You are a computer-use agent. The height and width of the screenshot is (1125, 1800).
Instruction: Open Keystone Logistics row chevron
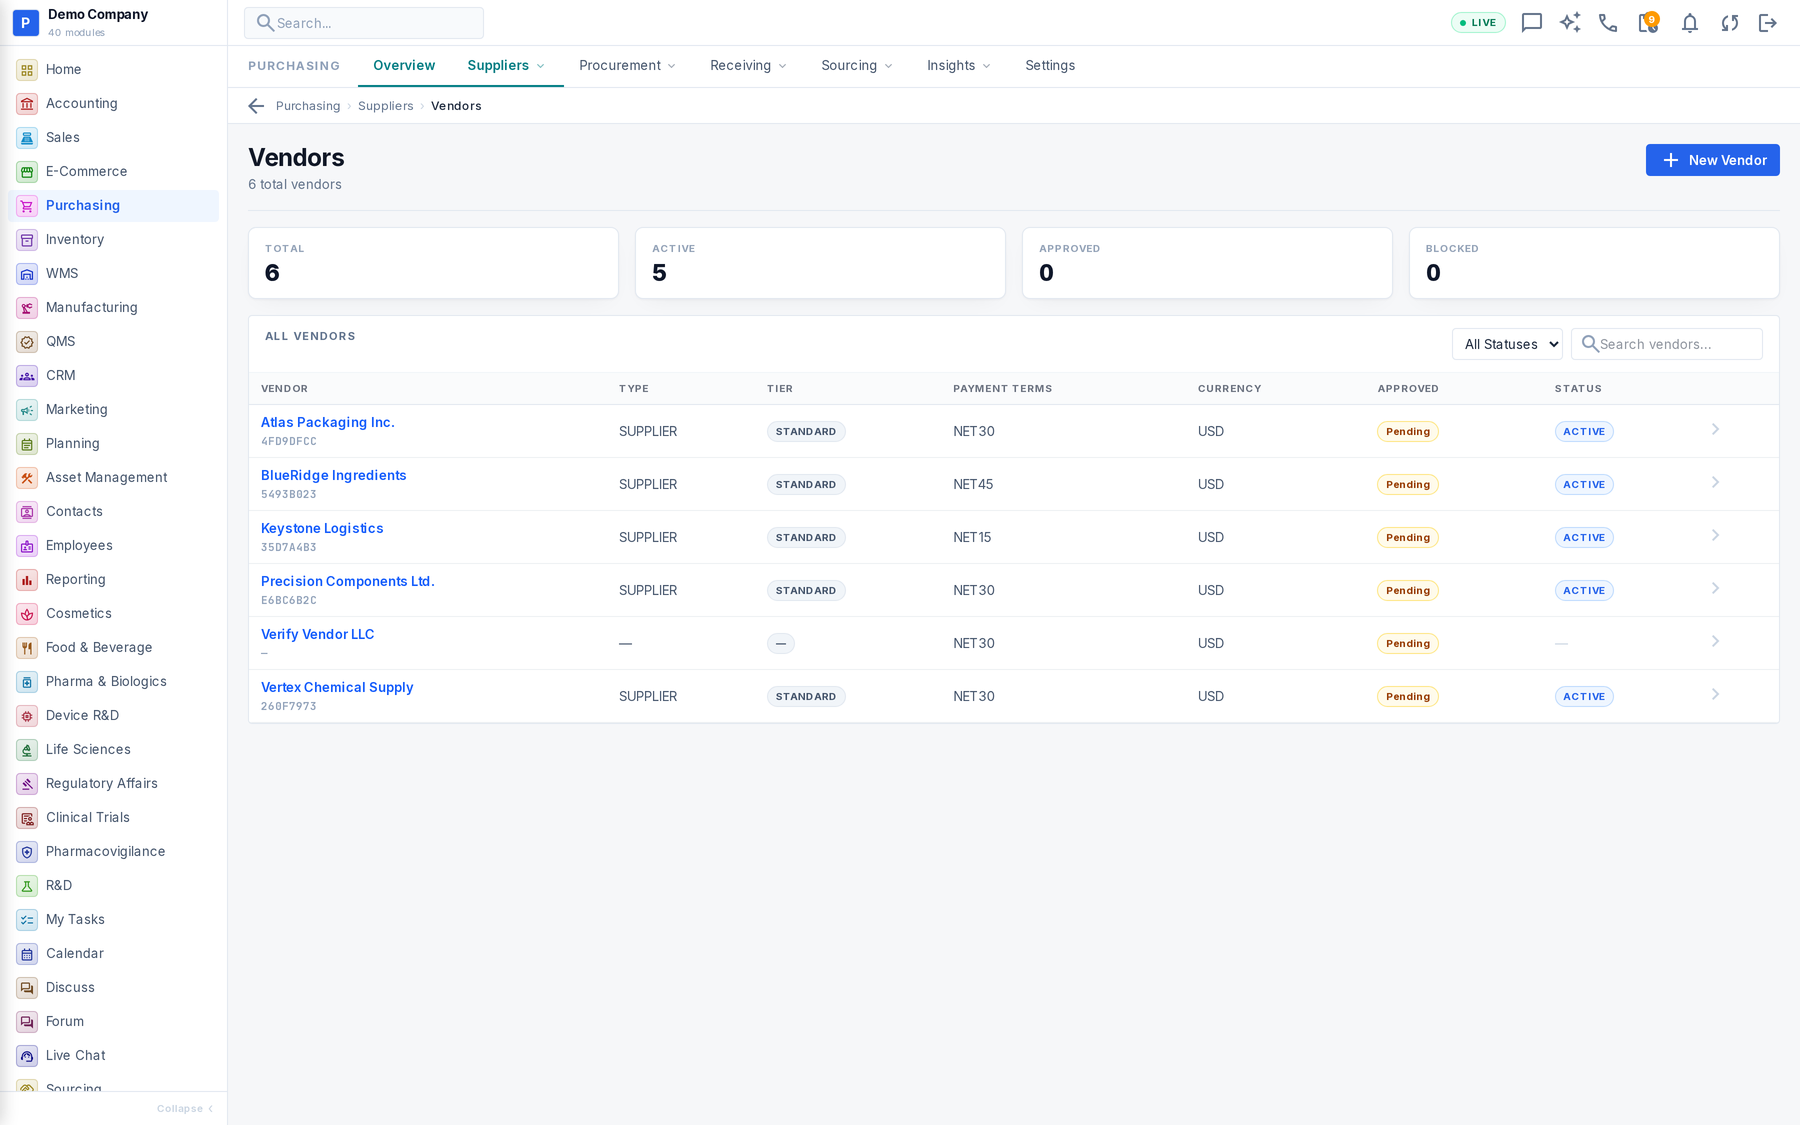click(x=1715, y=536)
